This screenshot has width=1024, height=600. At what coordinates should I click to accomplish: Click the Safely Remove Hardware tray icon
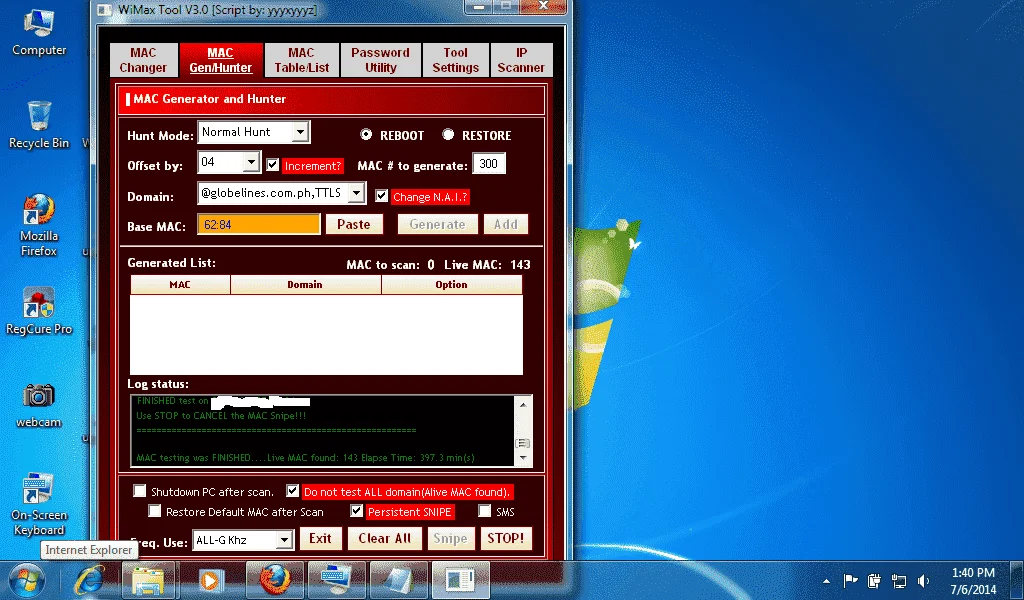(x=874, y=580)
